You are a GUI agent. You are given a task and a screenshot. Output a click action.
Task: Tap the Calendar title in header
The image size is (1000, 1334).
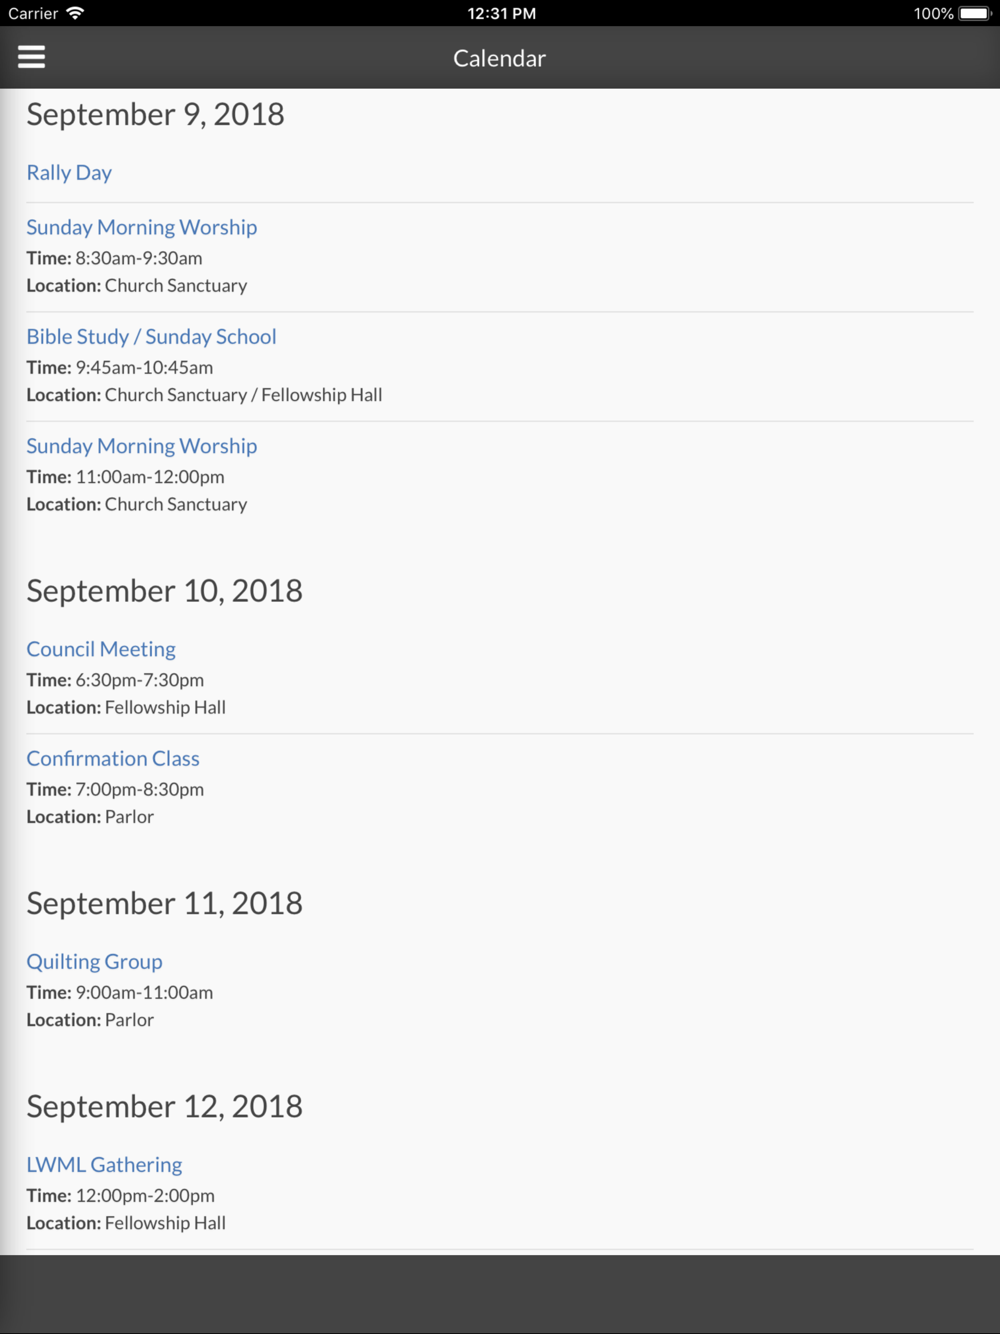(499, 58)
